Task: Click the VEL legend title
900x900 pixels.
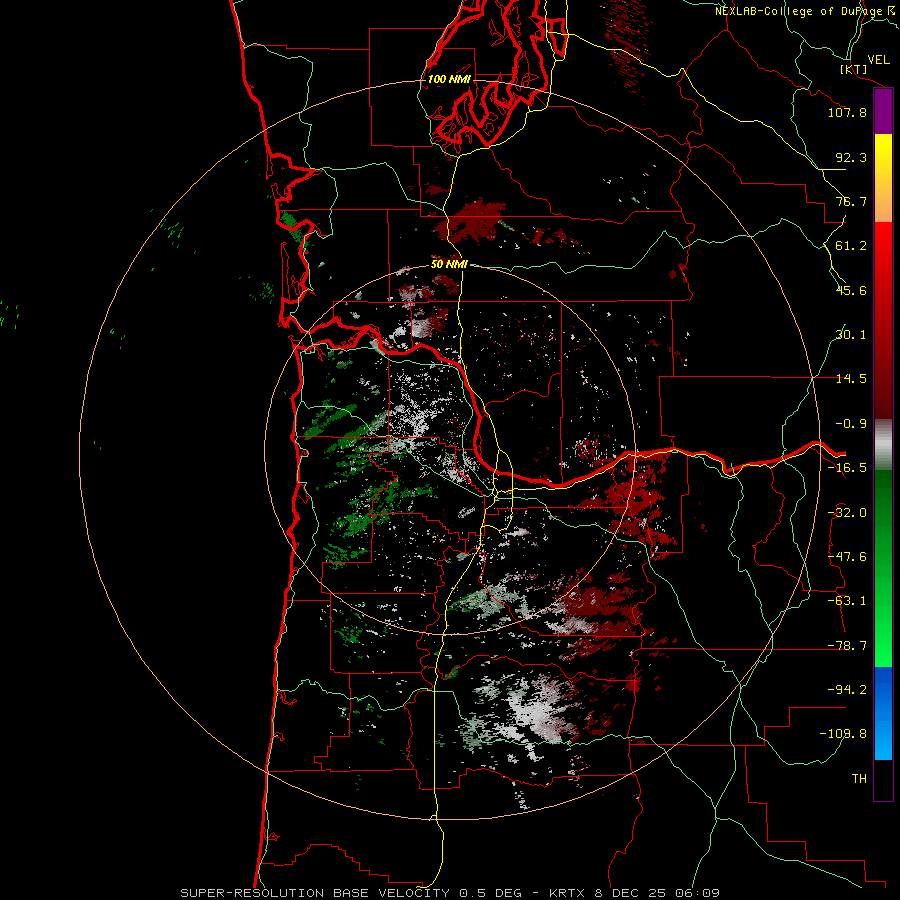Action: coord(878,60)
